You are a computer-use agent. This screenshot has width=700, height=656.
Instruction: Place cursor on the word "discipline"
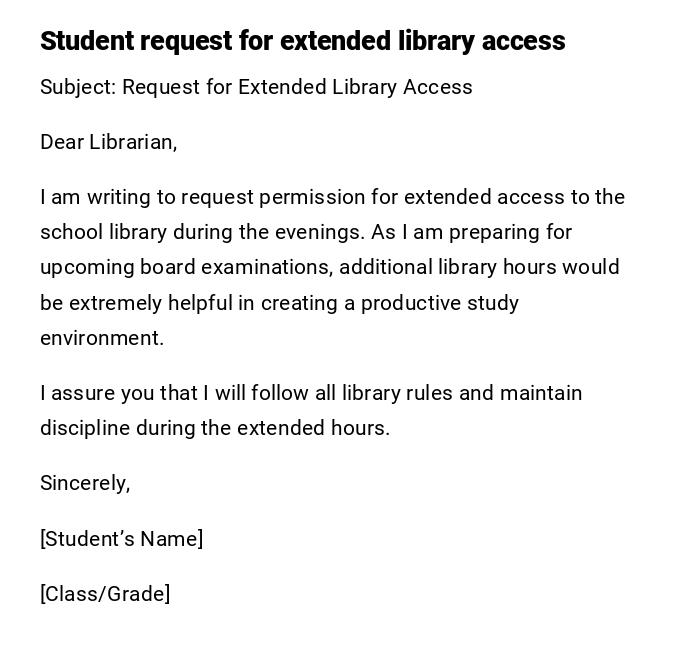[85, 428]
